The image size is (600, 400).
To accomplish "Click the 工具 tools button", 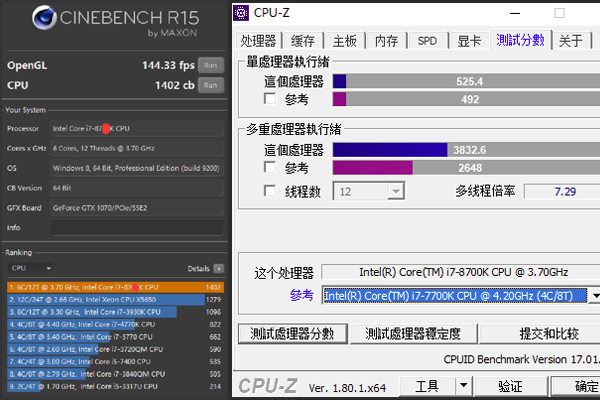I will pyautogui.click(x=427, y=385).
